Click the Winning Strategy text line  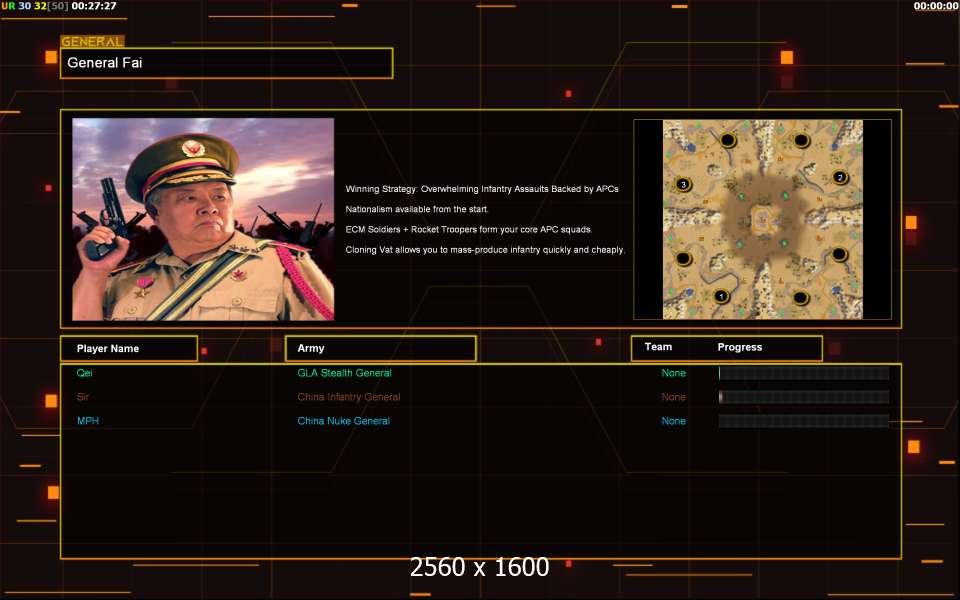point(482,189)
